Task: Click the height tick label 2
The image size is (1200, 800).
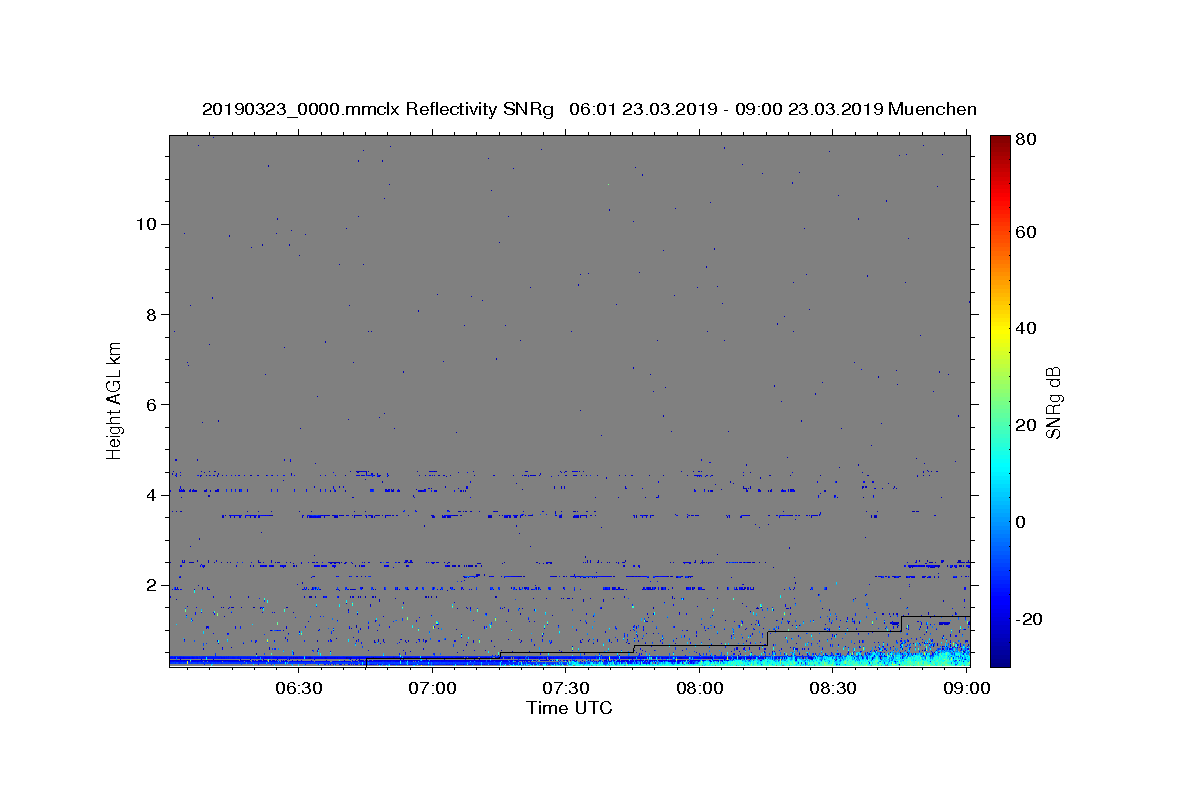Action: tap(152, 585)
